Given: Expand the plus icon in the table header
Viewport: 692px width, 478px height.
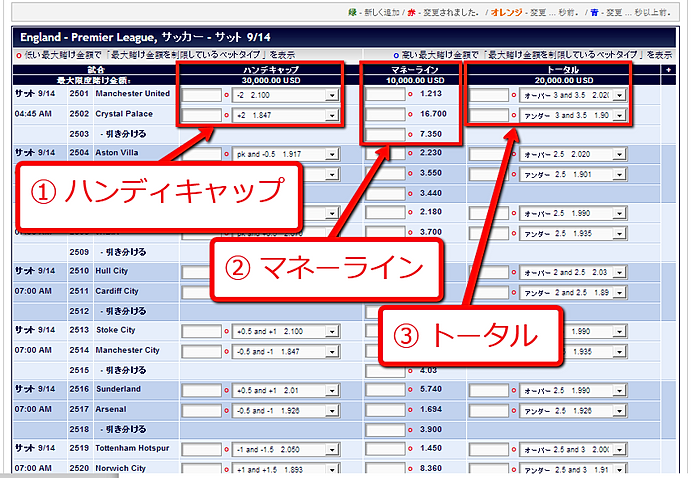Looking at the screenshot, I should pyautogui.click(x=669, y=70).
